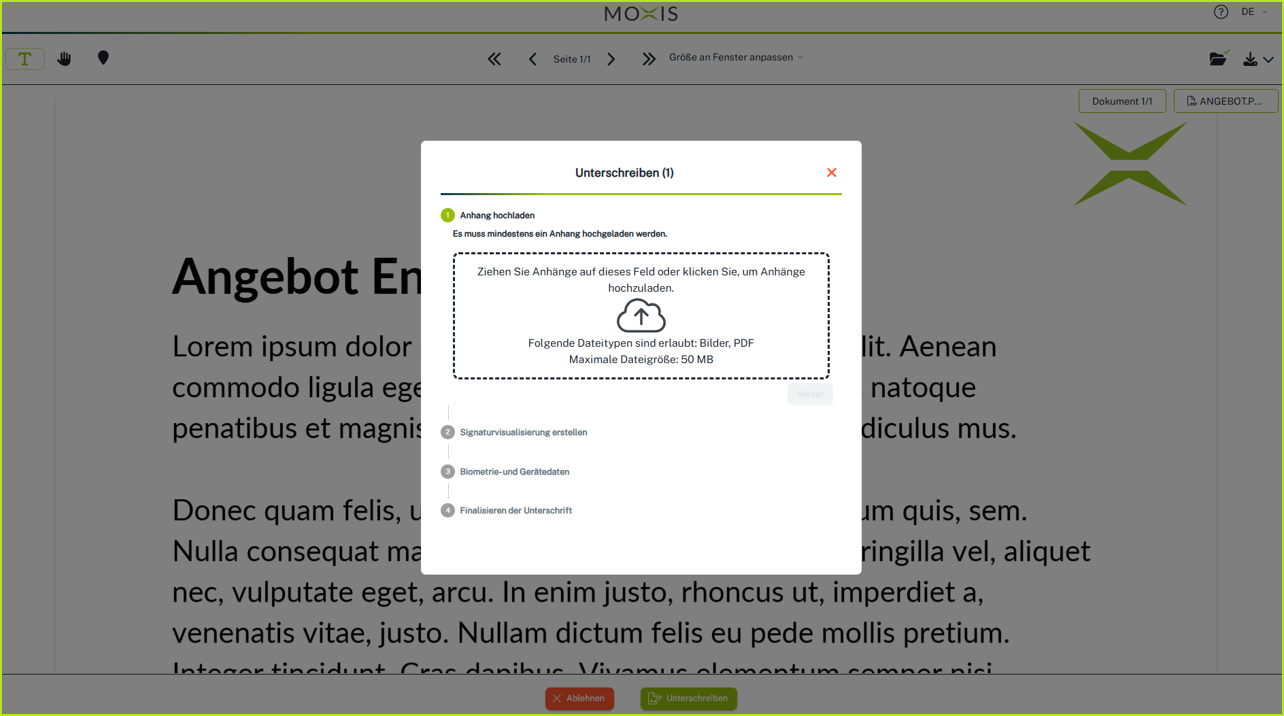Image resolution: width=1284 pixels, height=716 pixels.
Task: Activate the hand pan tool
Action: (x=64, y=58)
